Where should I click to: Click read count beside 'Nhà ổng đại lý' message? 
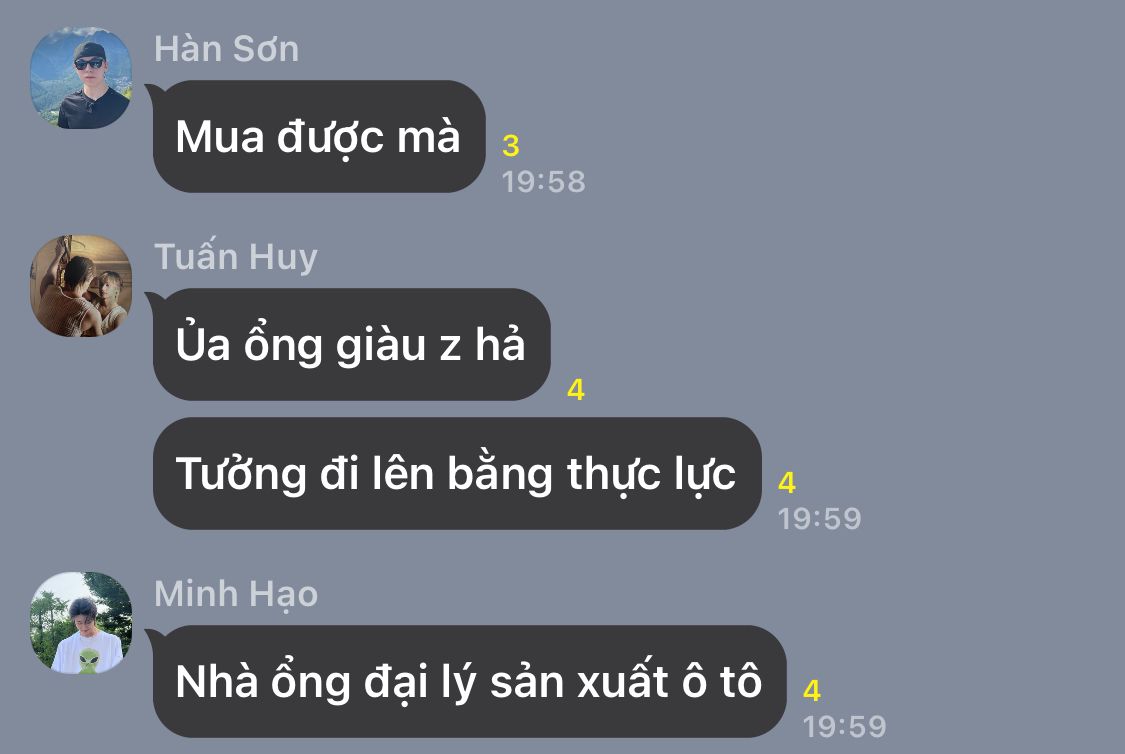click(x=812, y=690)
